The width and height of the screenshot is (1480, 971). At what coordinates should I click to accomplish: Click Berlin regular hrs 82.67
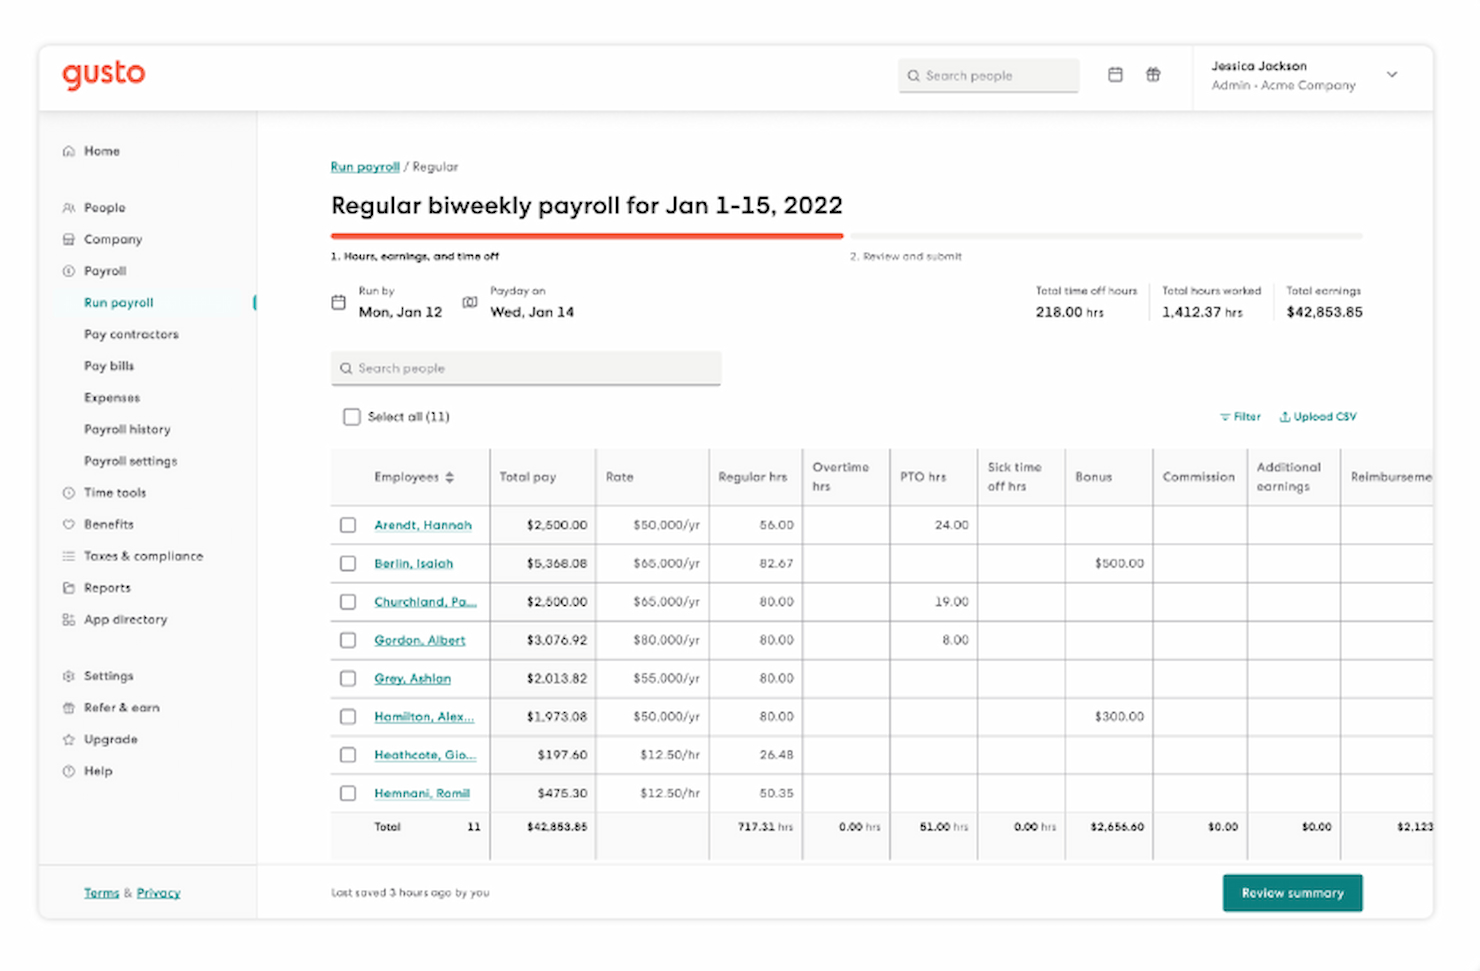click(x=756, y=564)
